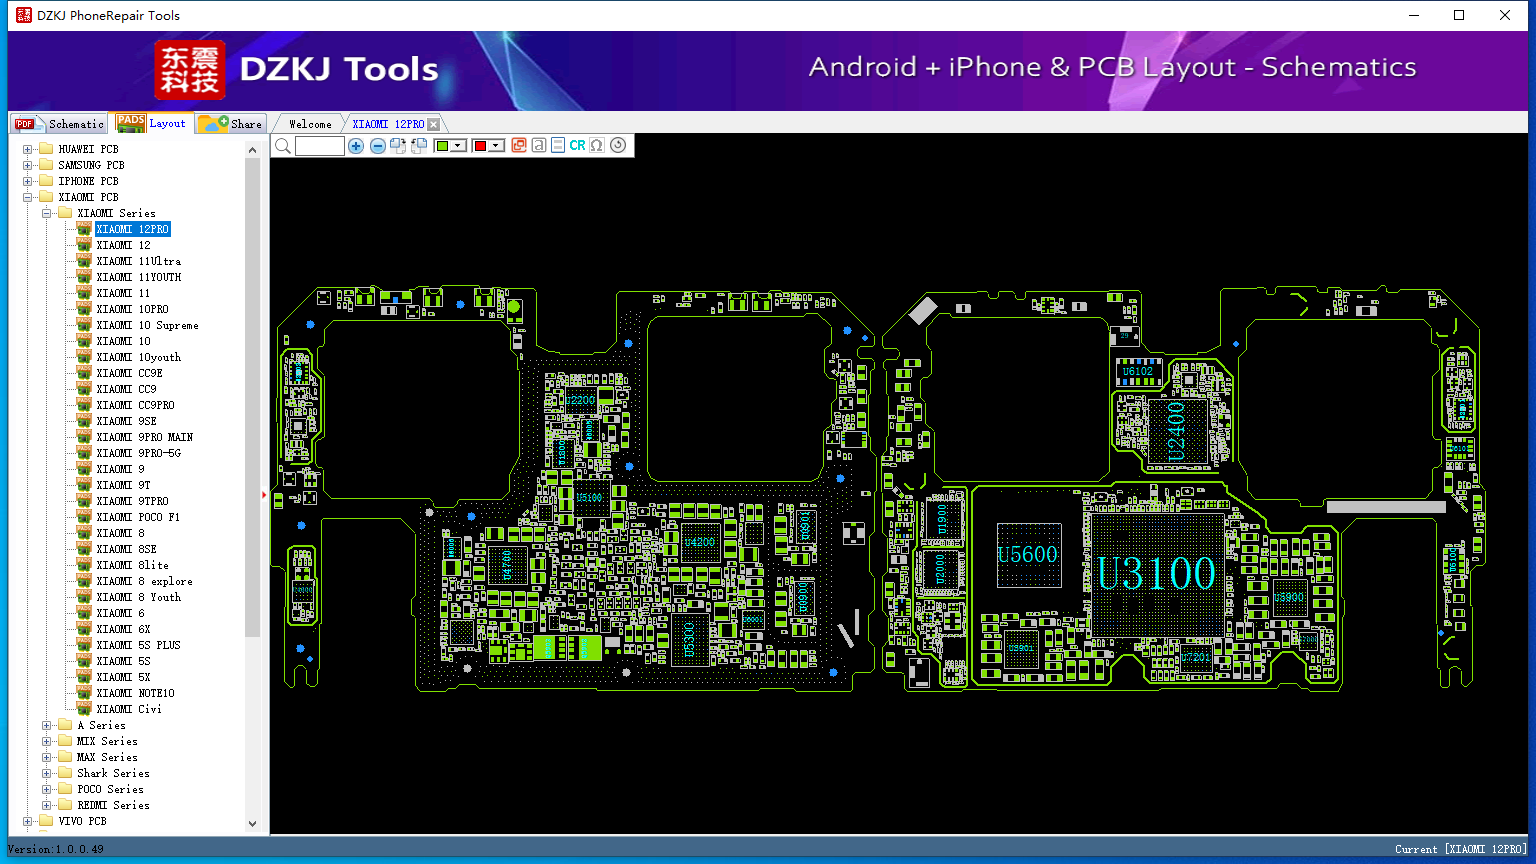Expand the VIVO PCB tree node
The image size is (1536, 864).
click(x=27, y=821)
